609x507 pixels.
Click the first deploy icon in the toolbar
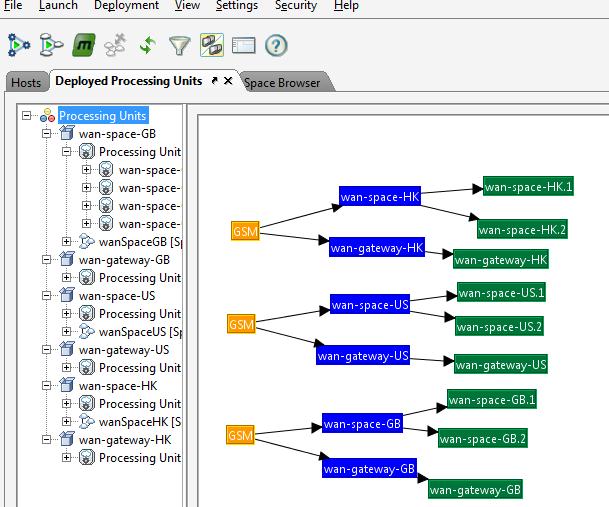coord(19,45)
